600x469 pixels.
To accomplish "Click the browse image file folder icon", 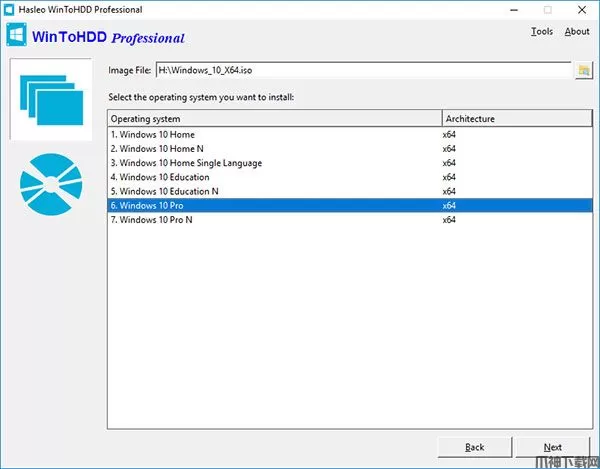I will click(584, 70).
